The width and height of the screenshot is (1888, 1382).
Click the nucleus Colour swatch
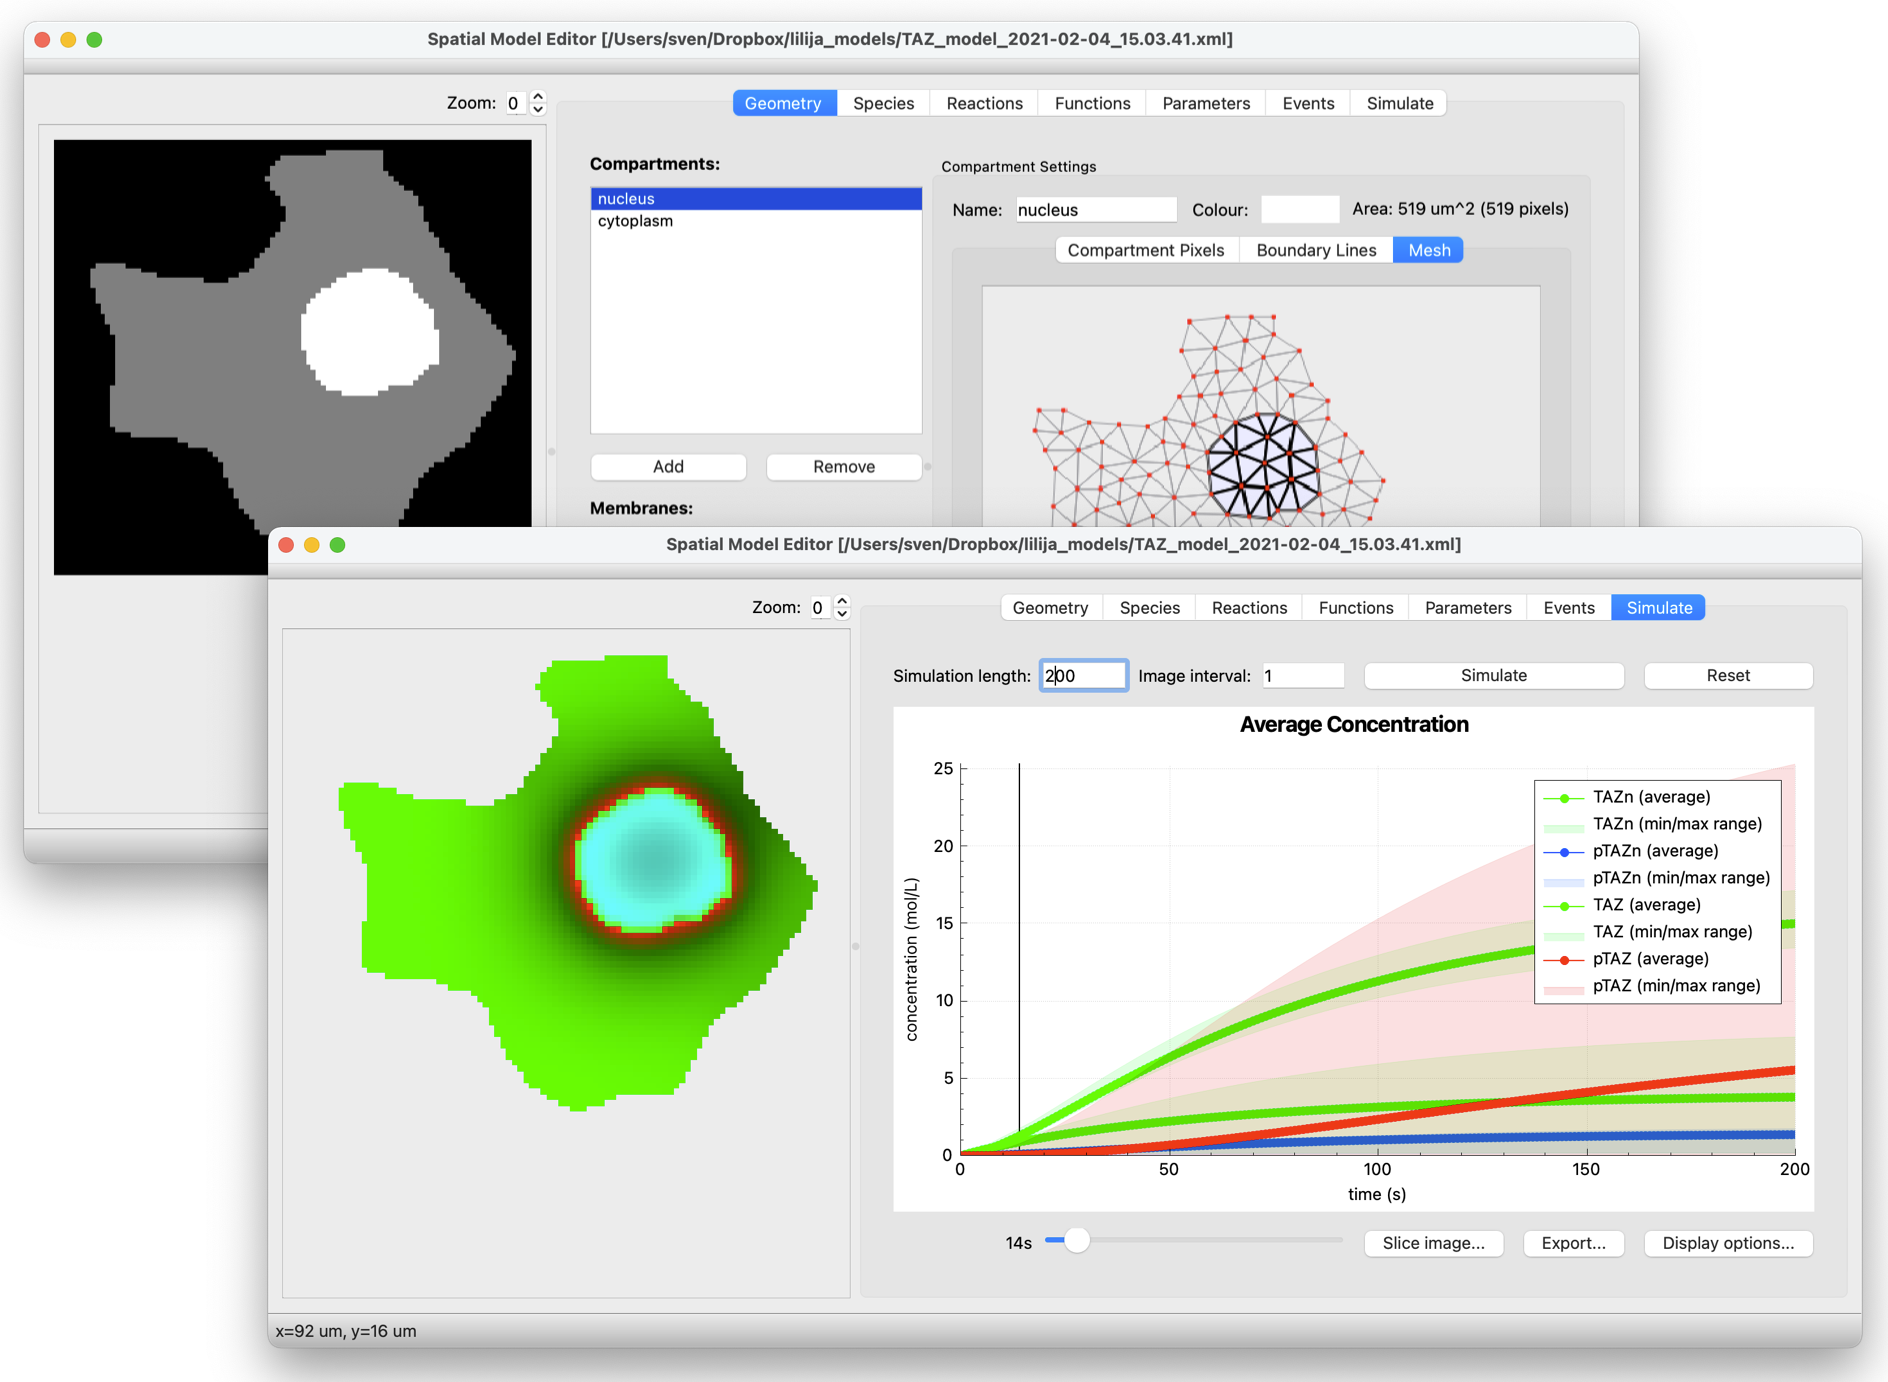(1299, 210)
